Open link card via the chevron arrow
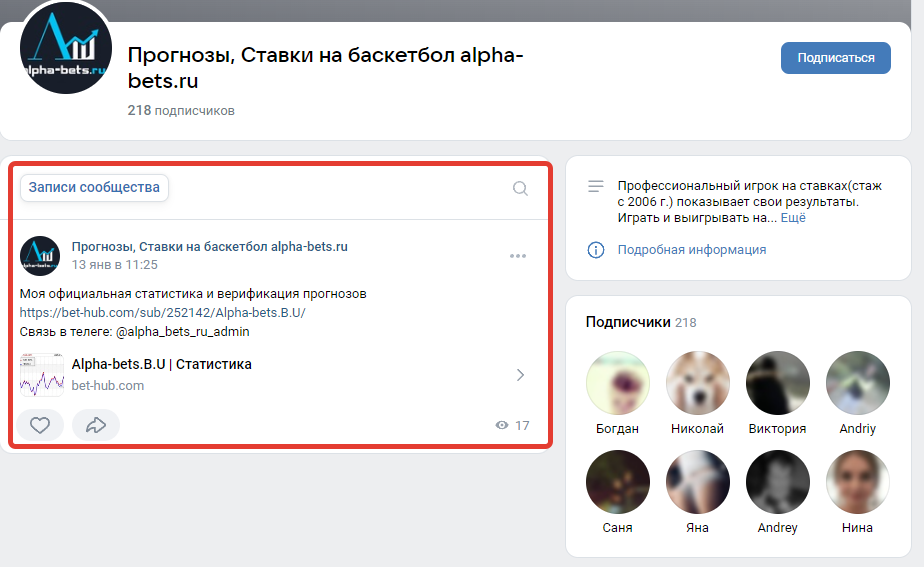The height and width of the screenshot is (567, 924). [520, 375]
